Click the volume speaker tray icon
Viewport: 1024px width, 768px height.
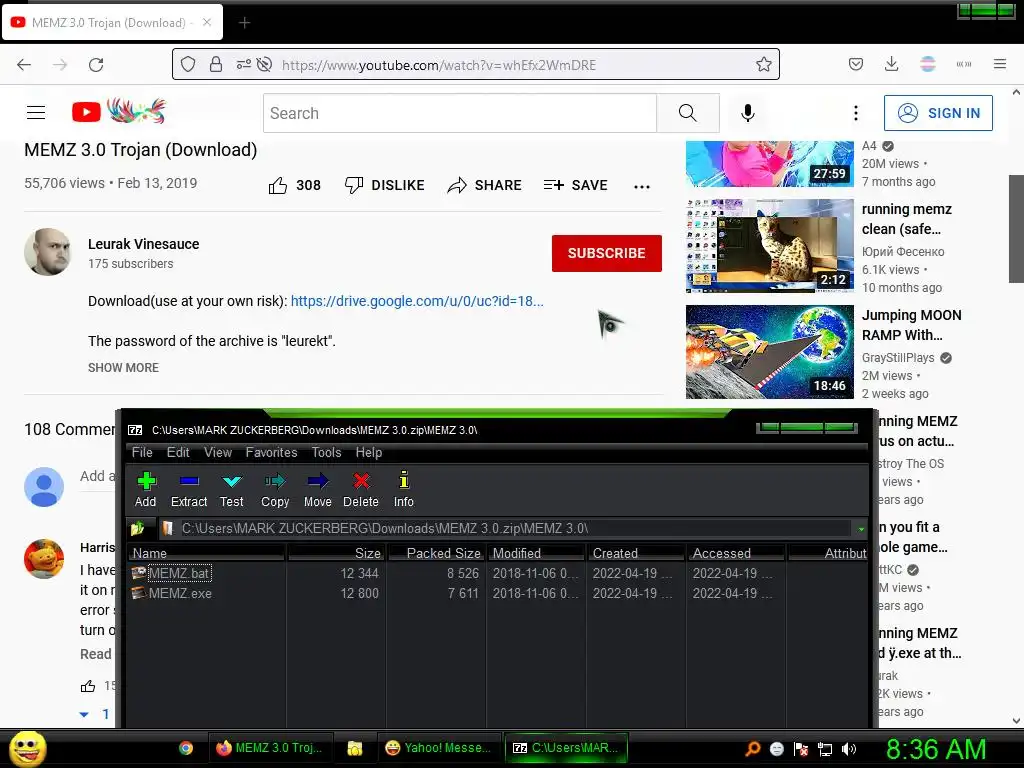849,749
